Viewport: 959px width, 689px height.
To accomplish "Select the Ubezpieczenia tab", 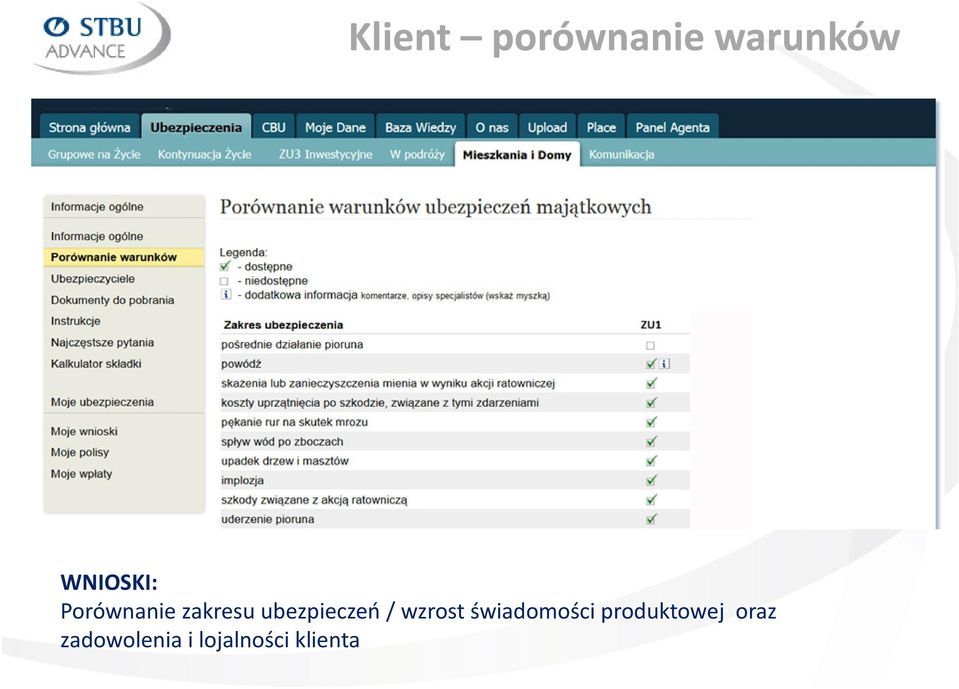I will pos(196,127).
